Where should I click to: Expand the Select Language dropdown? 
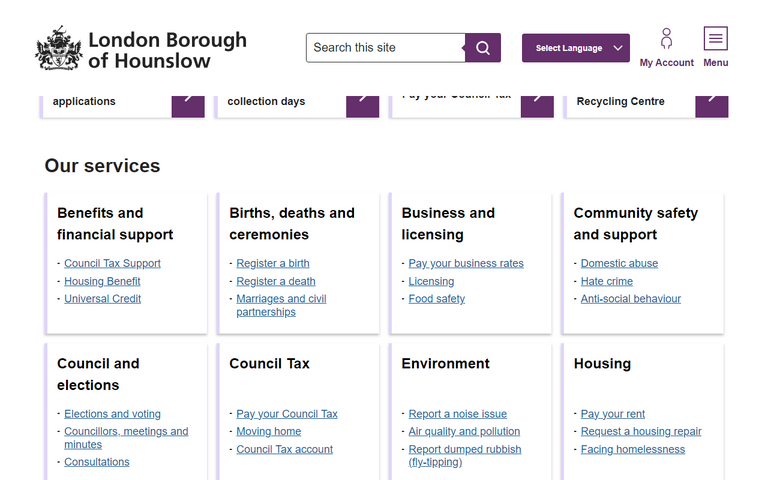(576, 48)
